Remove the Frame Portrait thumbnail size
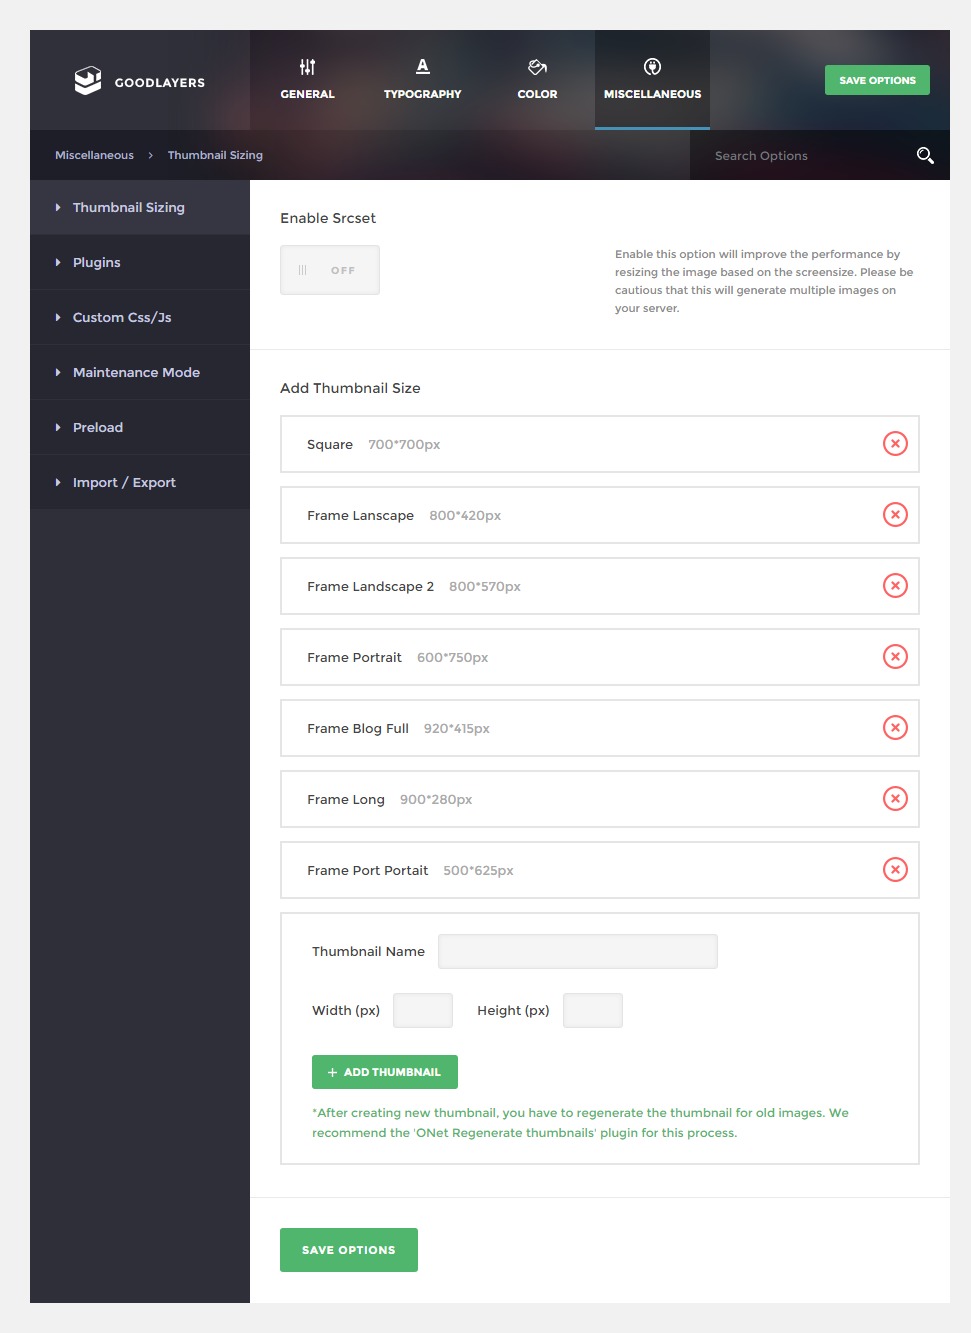971x1333 pixels. tap(895, 657)
